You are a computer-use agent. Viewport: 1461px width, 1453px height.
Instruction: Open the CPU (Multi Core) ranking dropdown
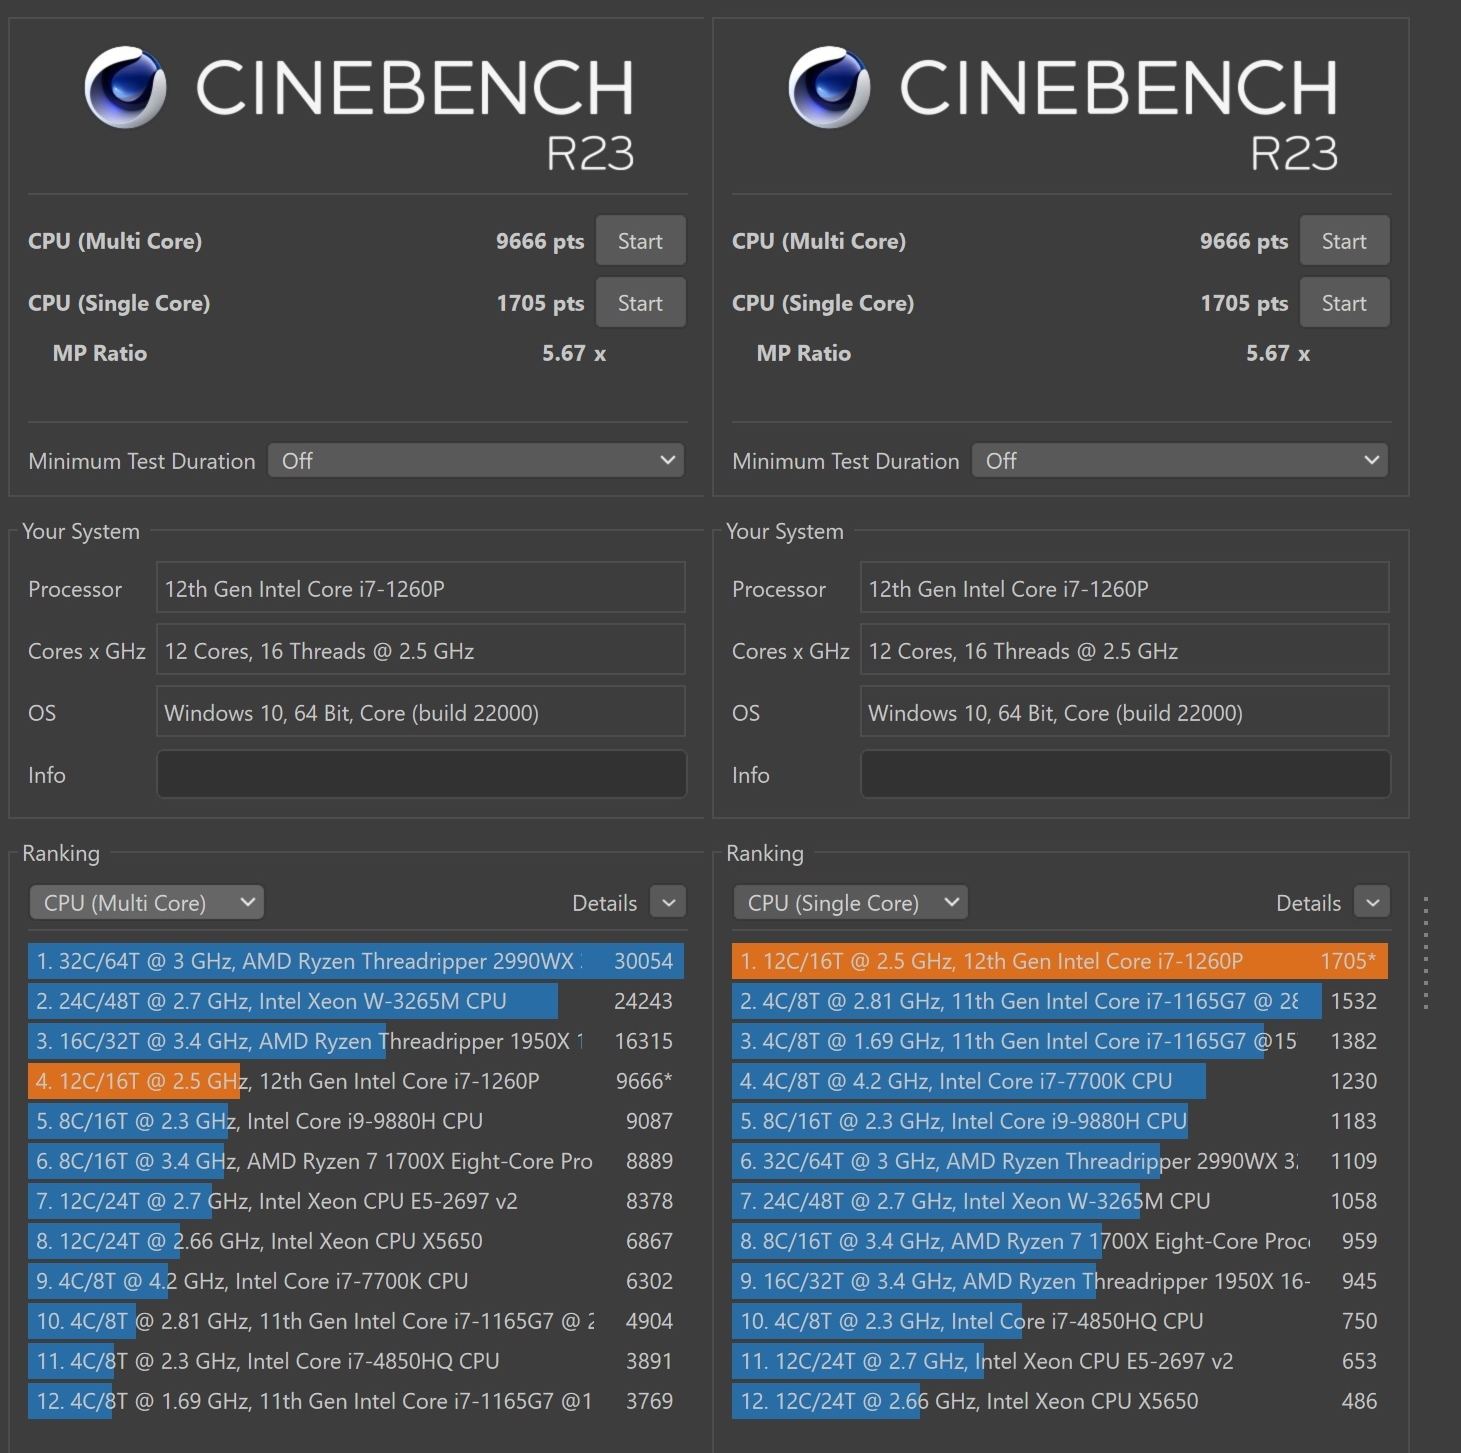pyautogui.click(x=147, y=903)
